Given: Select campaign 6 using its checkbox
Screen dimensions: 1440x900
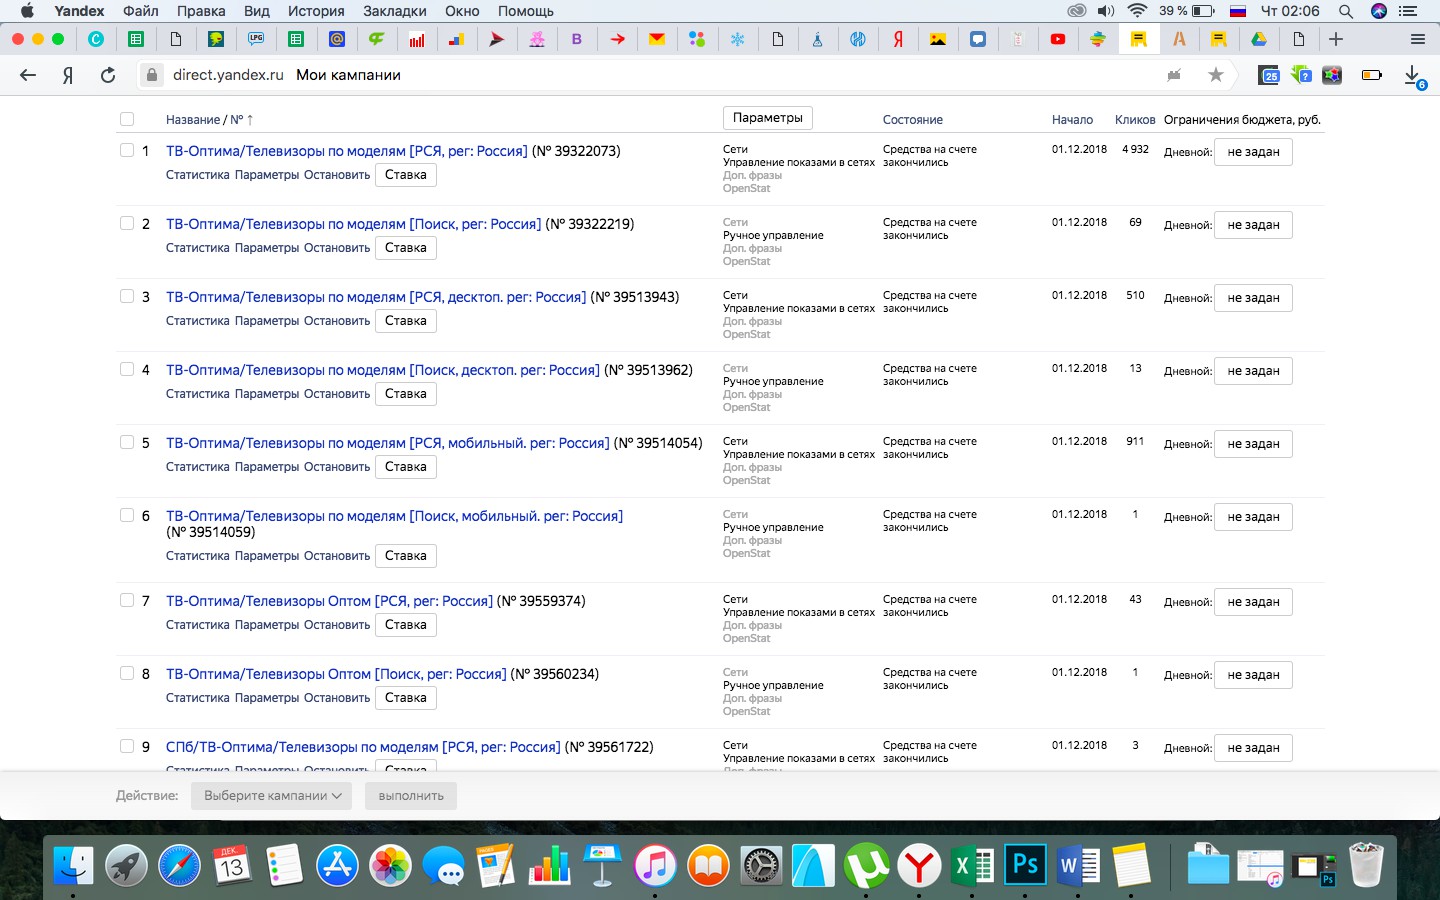Looking at the screenshot, I should point(127,515).
